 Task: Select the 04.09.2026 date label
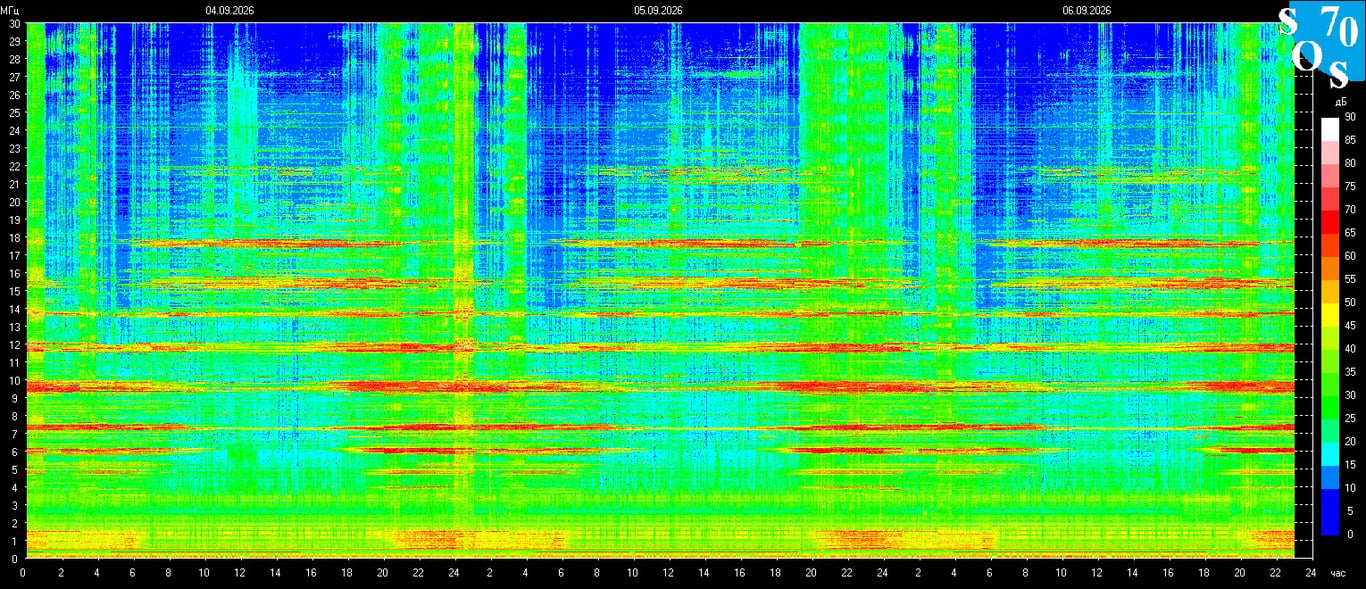click(230, 10)
